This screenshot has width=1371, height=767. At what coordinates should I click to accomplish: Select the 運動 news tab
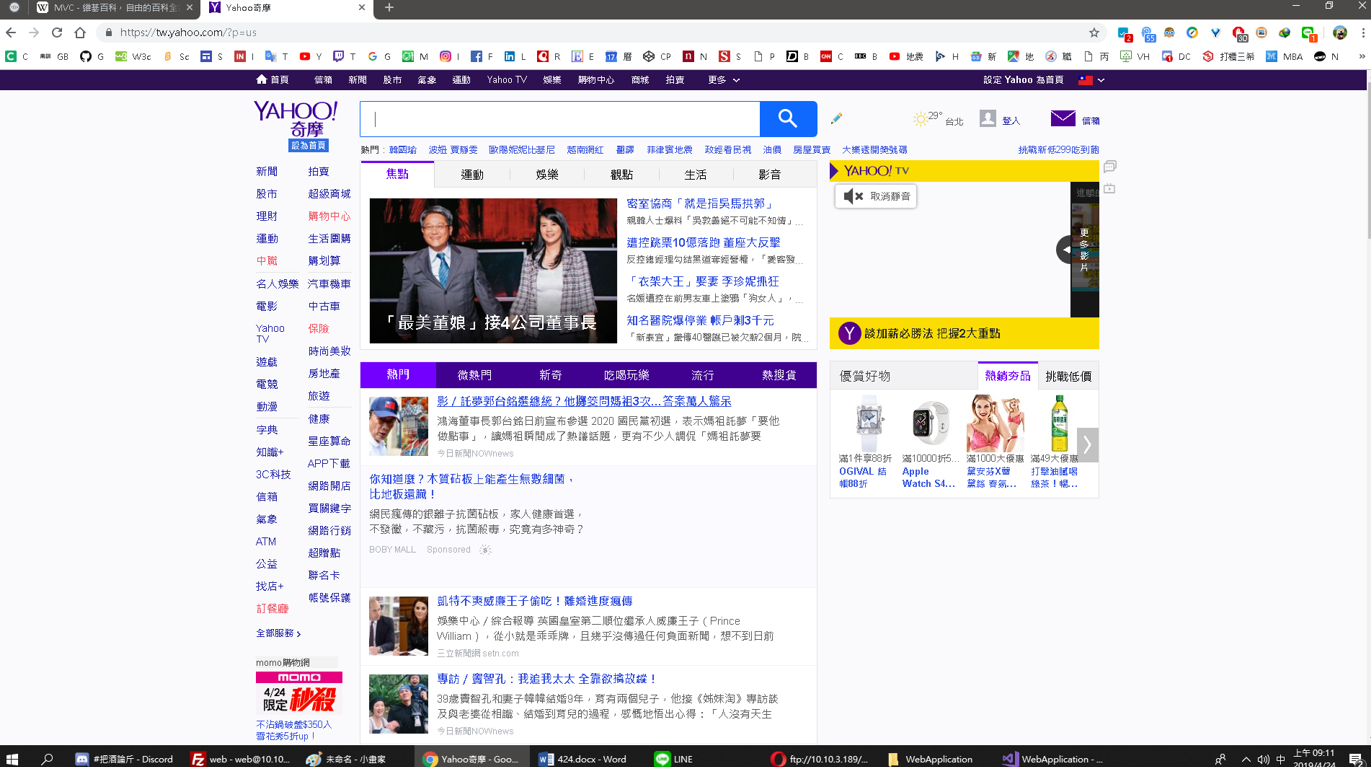tap(472, 174)
